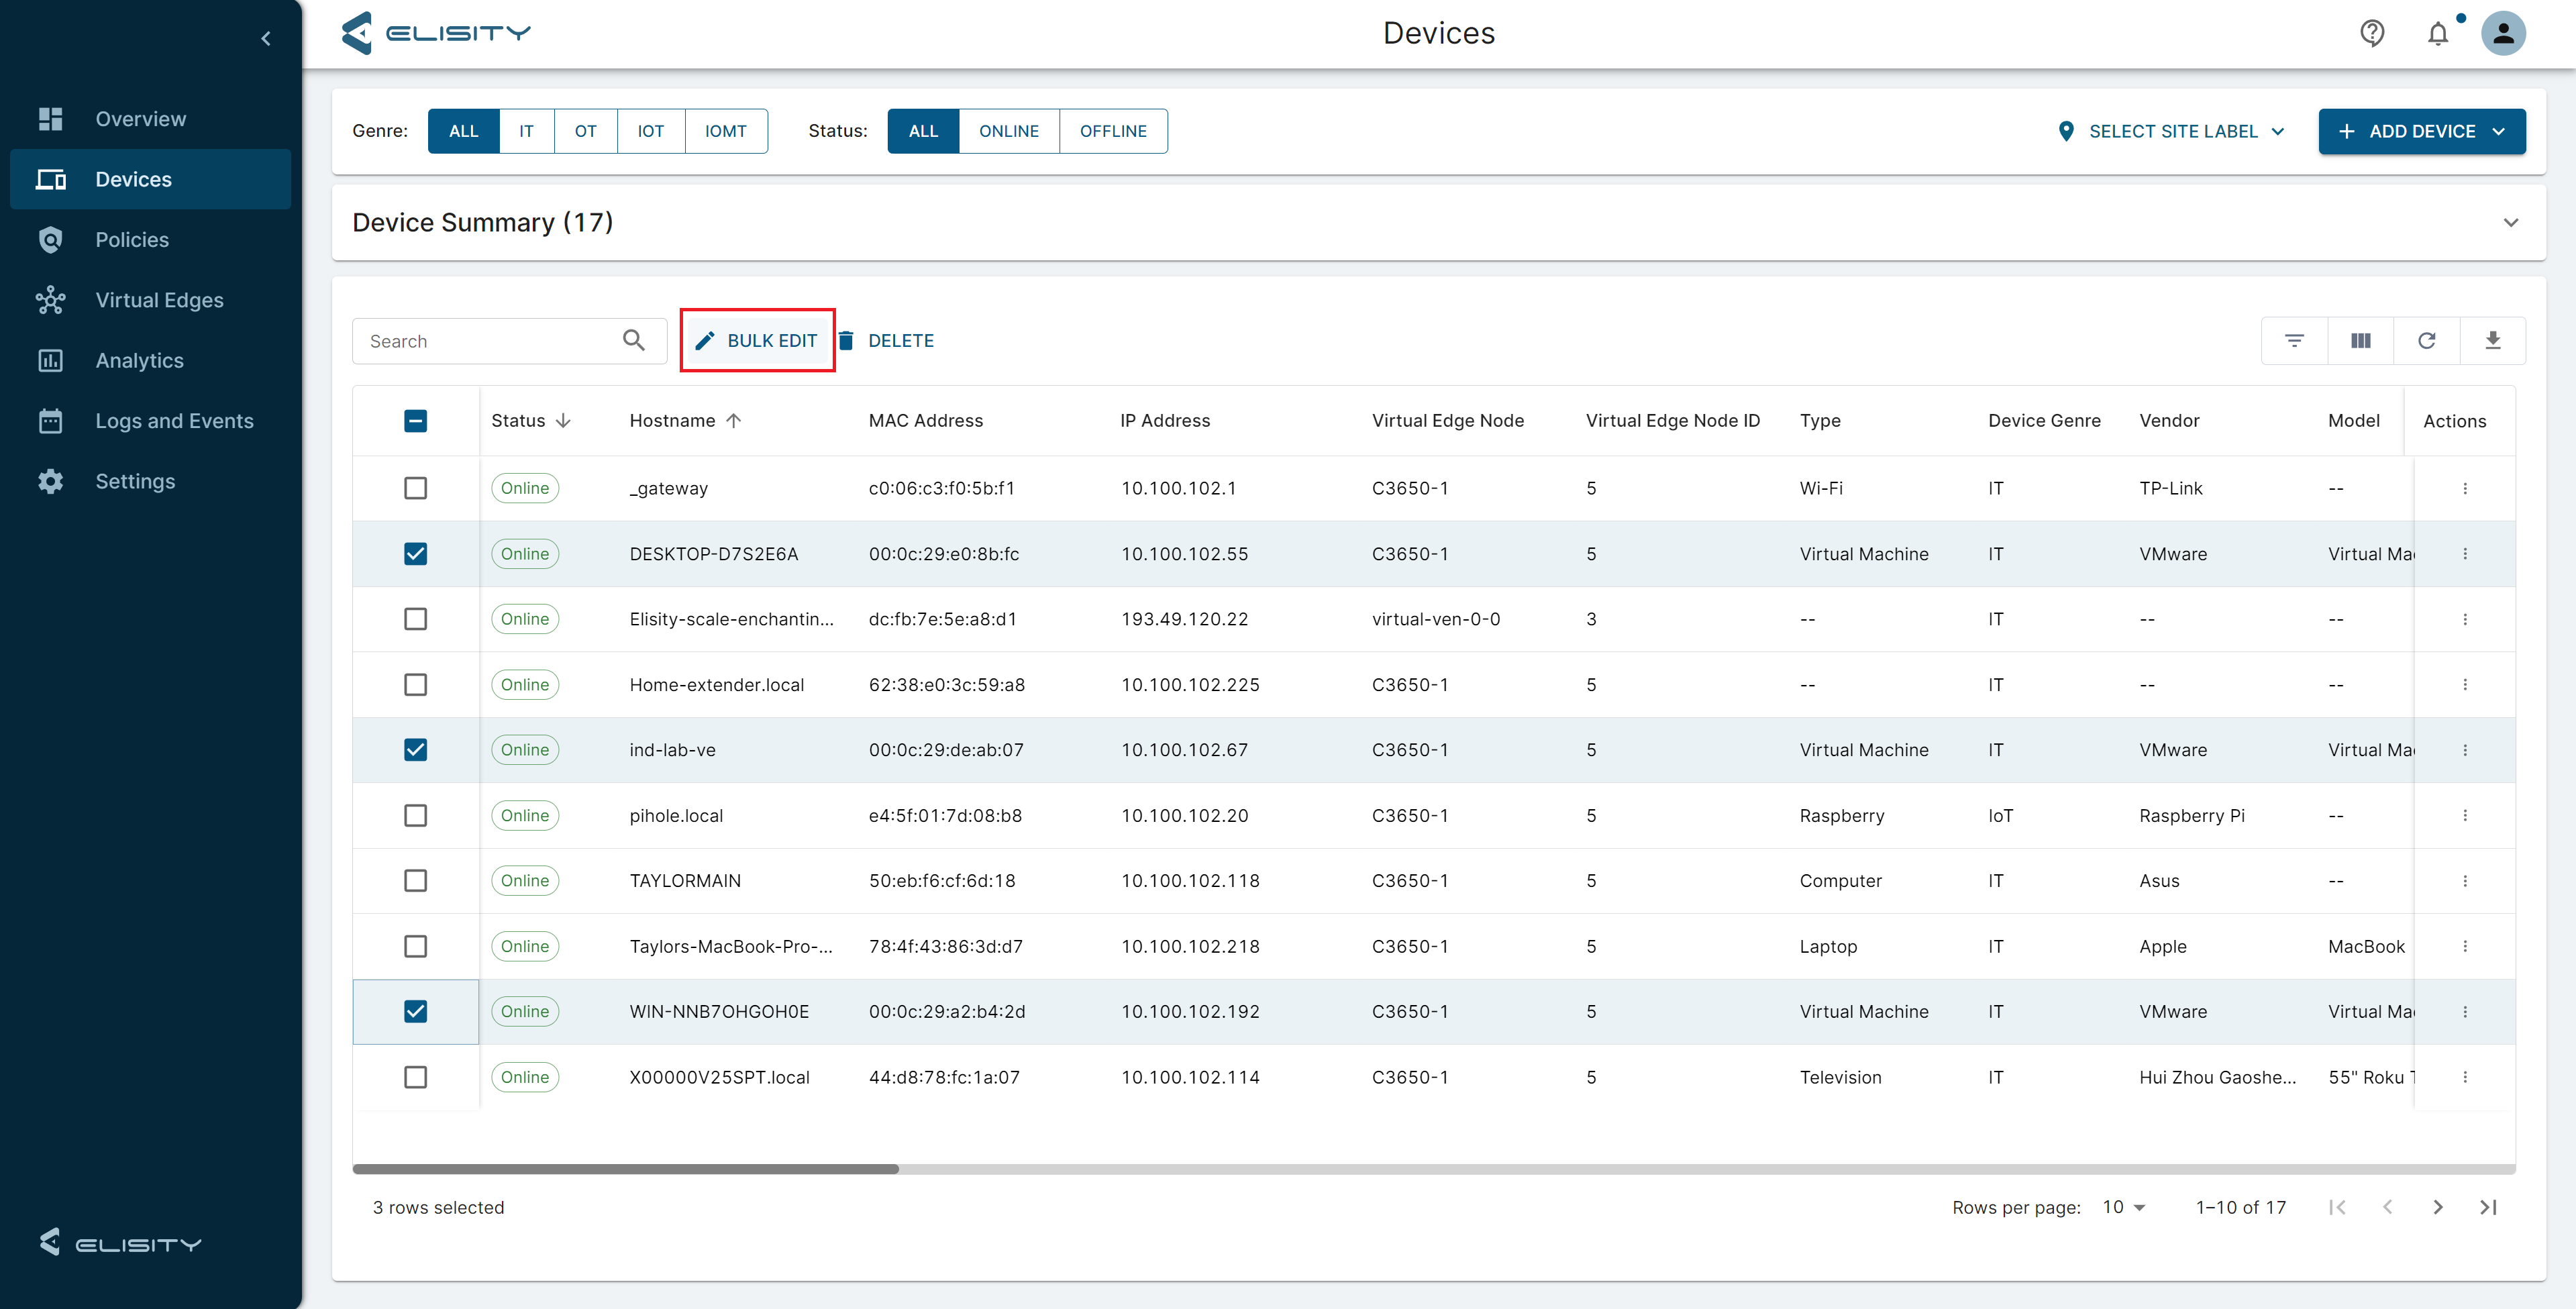Toggle the select-all checkbox in table header
The image size is (2576, 1309).
415,421
